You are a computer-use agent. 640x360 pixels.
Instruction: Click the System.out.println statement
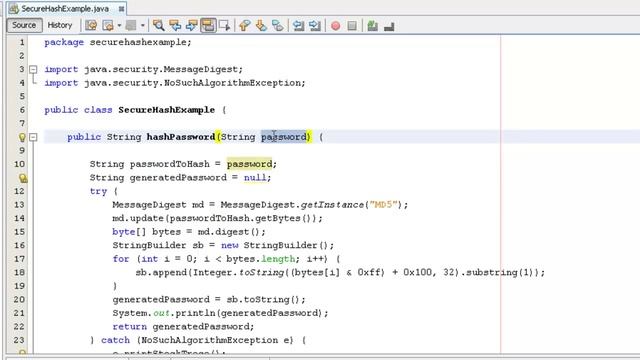(220, 313)
